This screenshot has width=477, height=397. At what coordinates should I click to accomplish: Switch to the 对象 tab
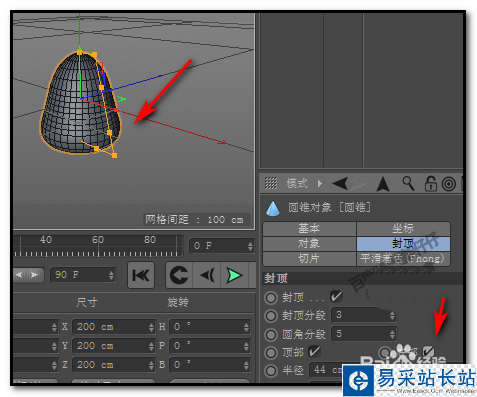(x=309, y=244)
